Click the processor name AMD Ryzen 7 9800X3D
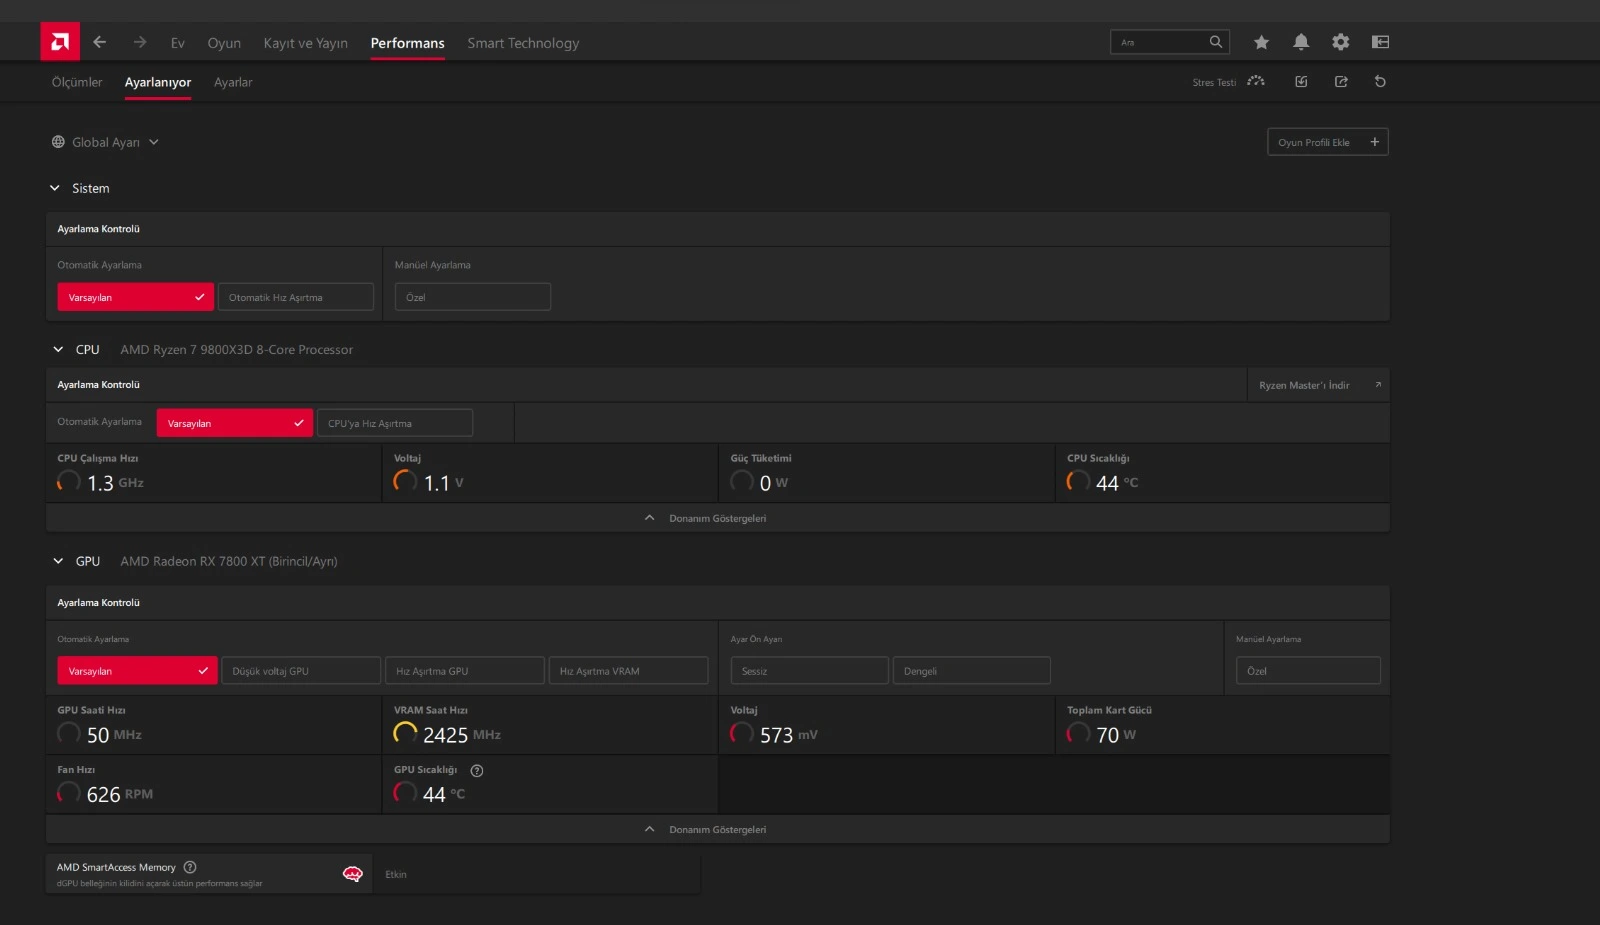Image resolution: width=1600 pixels, height=925 pixels. point(237,350)
